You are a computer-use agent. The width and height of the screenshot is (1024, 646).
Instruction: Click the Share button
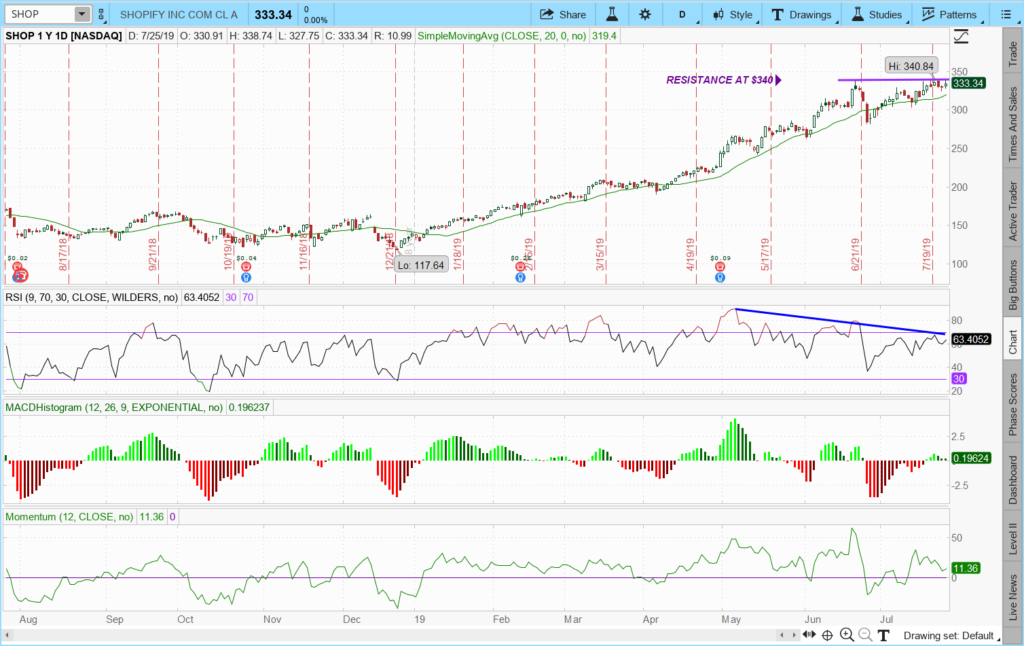coord(563,15)
